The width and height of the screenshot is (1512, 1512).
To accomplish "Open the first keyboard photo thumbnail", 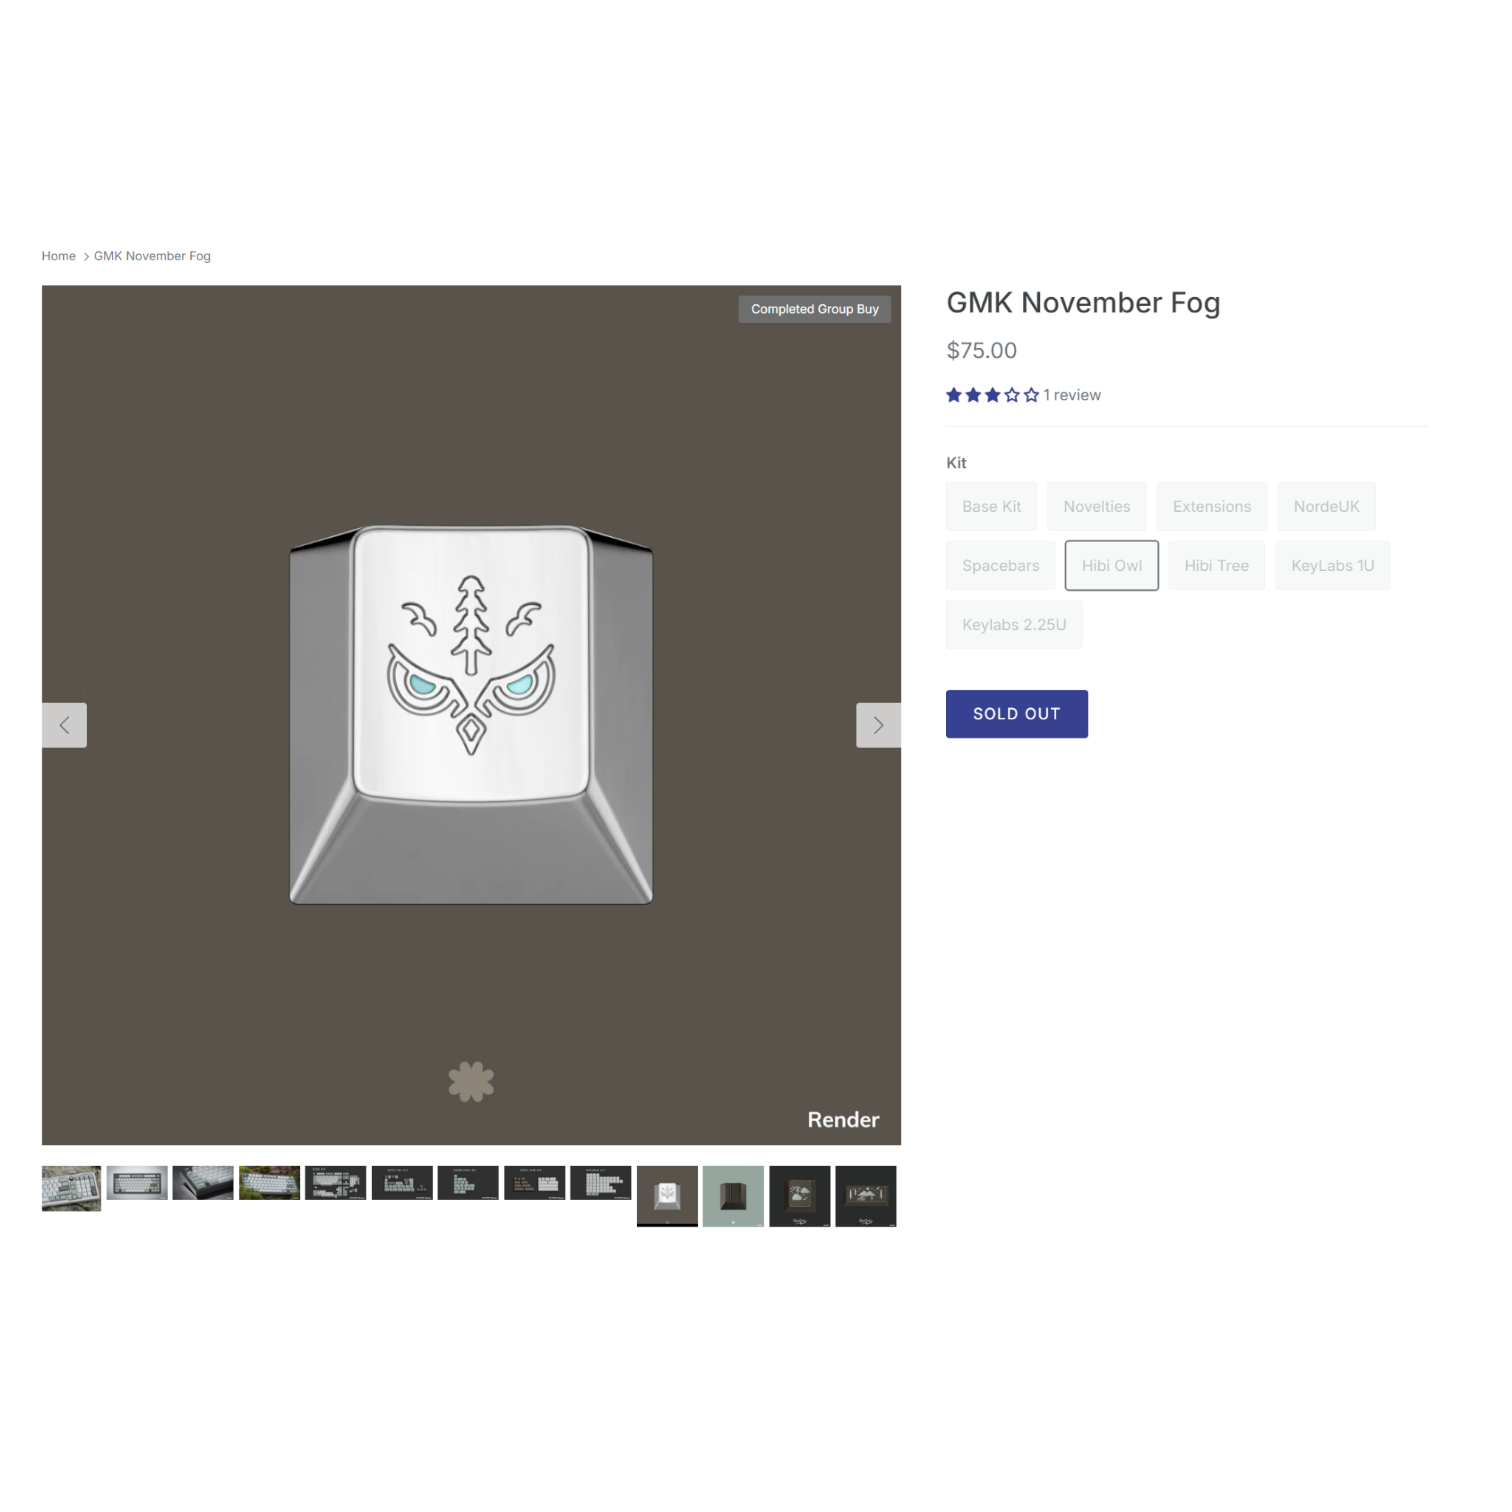I will (x=71, y=1188).
